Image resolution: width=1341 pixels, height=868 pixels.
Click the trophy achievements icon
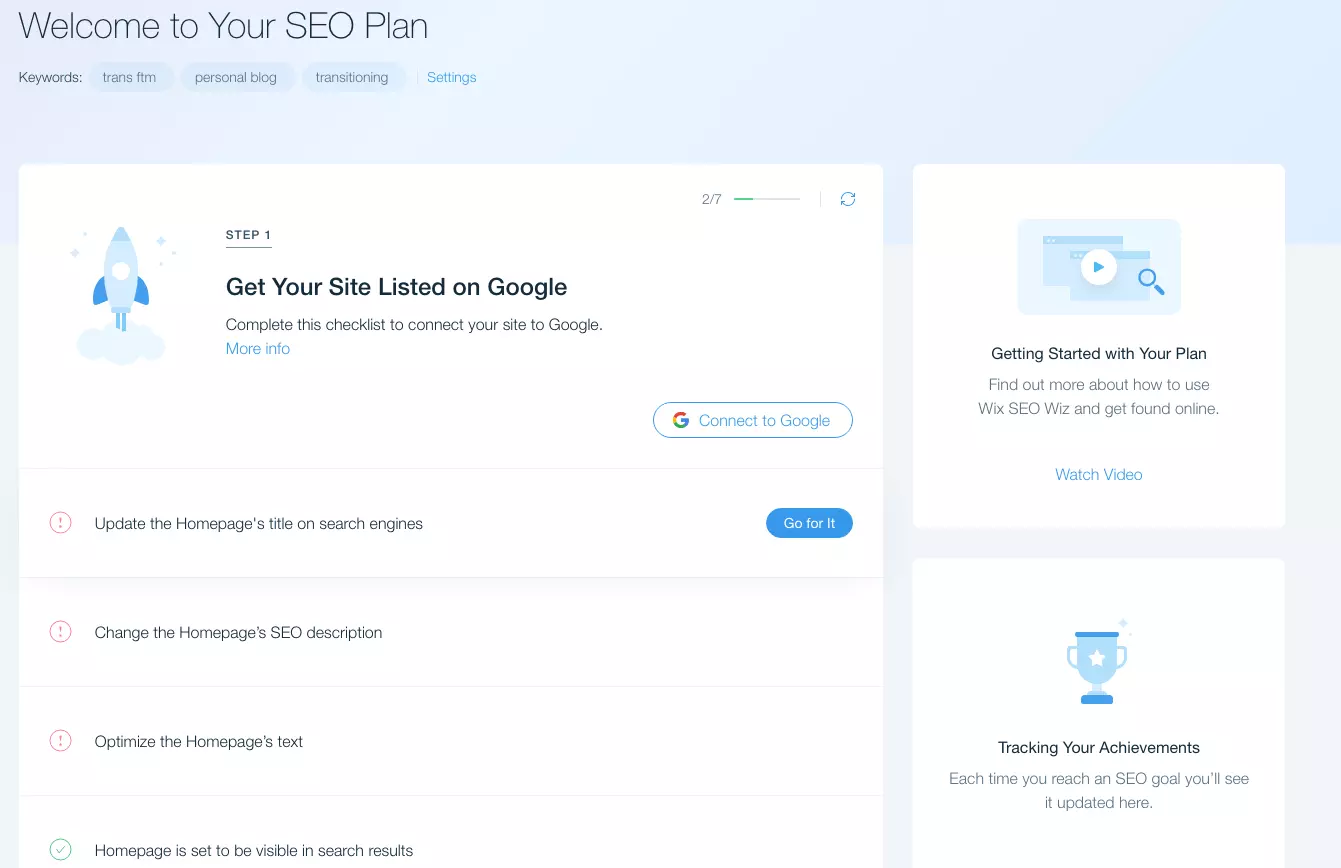coord(1097,663)
